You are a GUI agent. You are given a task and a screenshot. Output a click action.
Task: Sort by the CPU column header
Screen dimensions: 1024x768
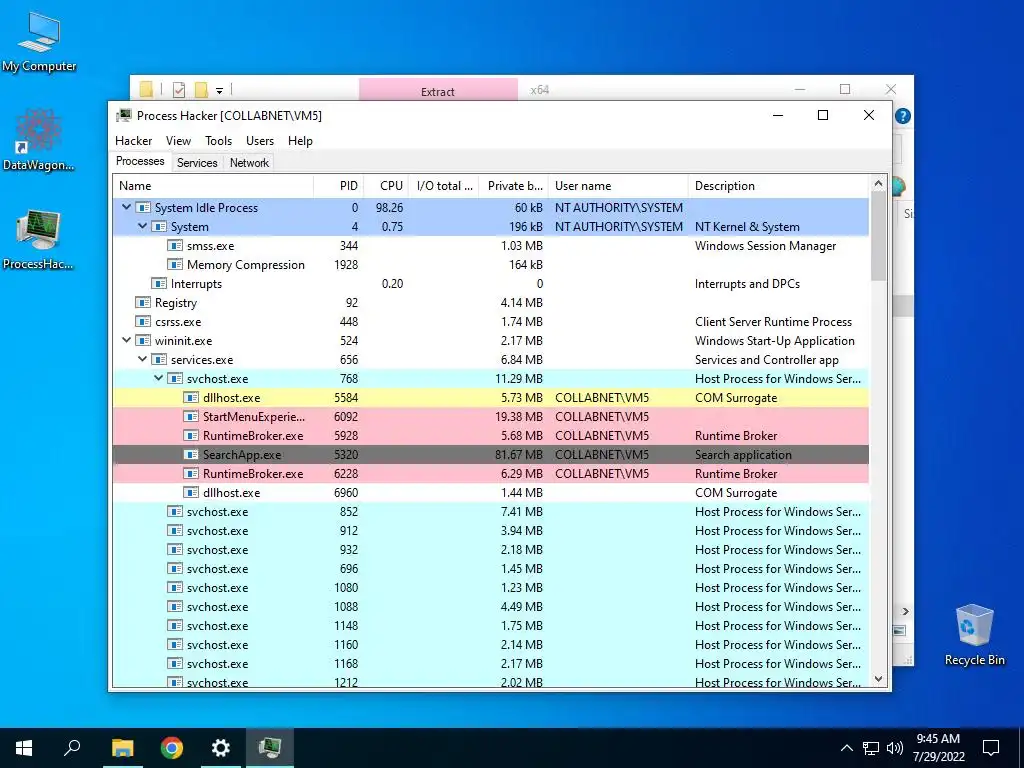pos(386,185)
